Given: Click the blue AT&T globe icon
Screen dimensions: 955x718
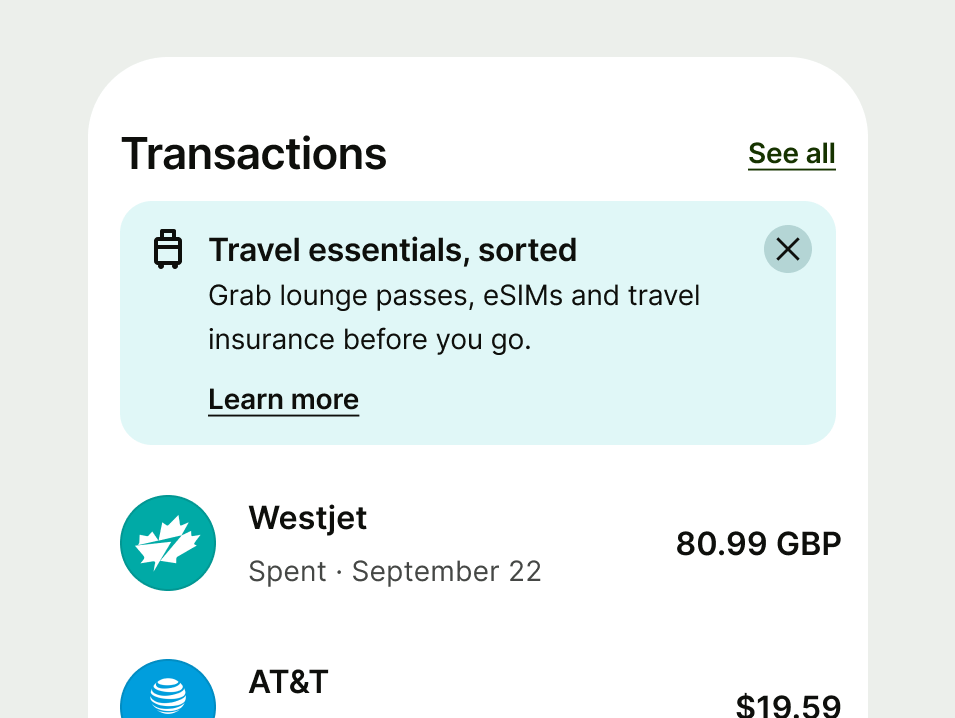Looking at the screenshot, I should pyautogui.click(x=168, y=690).
